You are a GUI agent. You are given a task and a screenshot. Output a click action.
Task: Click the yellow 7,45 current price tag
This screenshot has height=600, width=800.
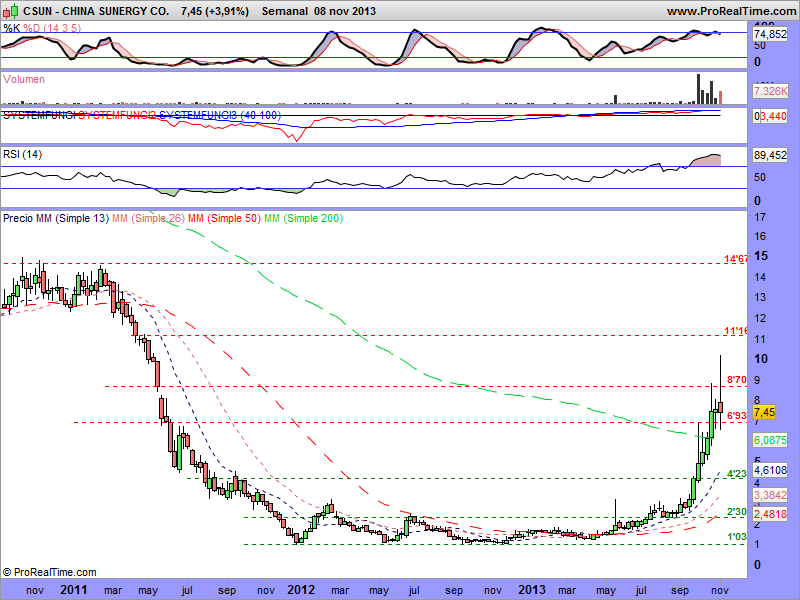[x=764, y=412]
